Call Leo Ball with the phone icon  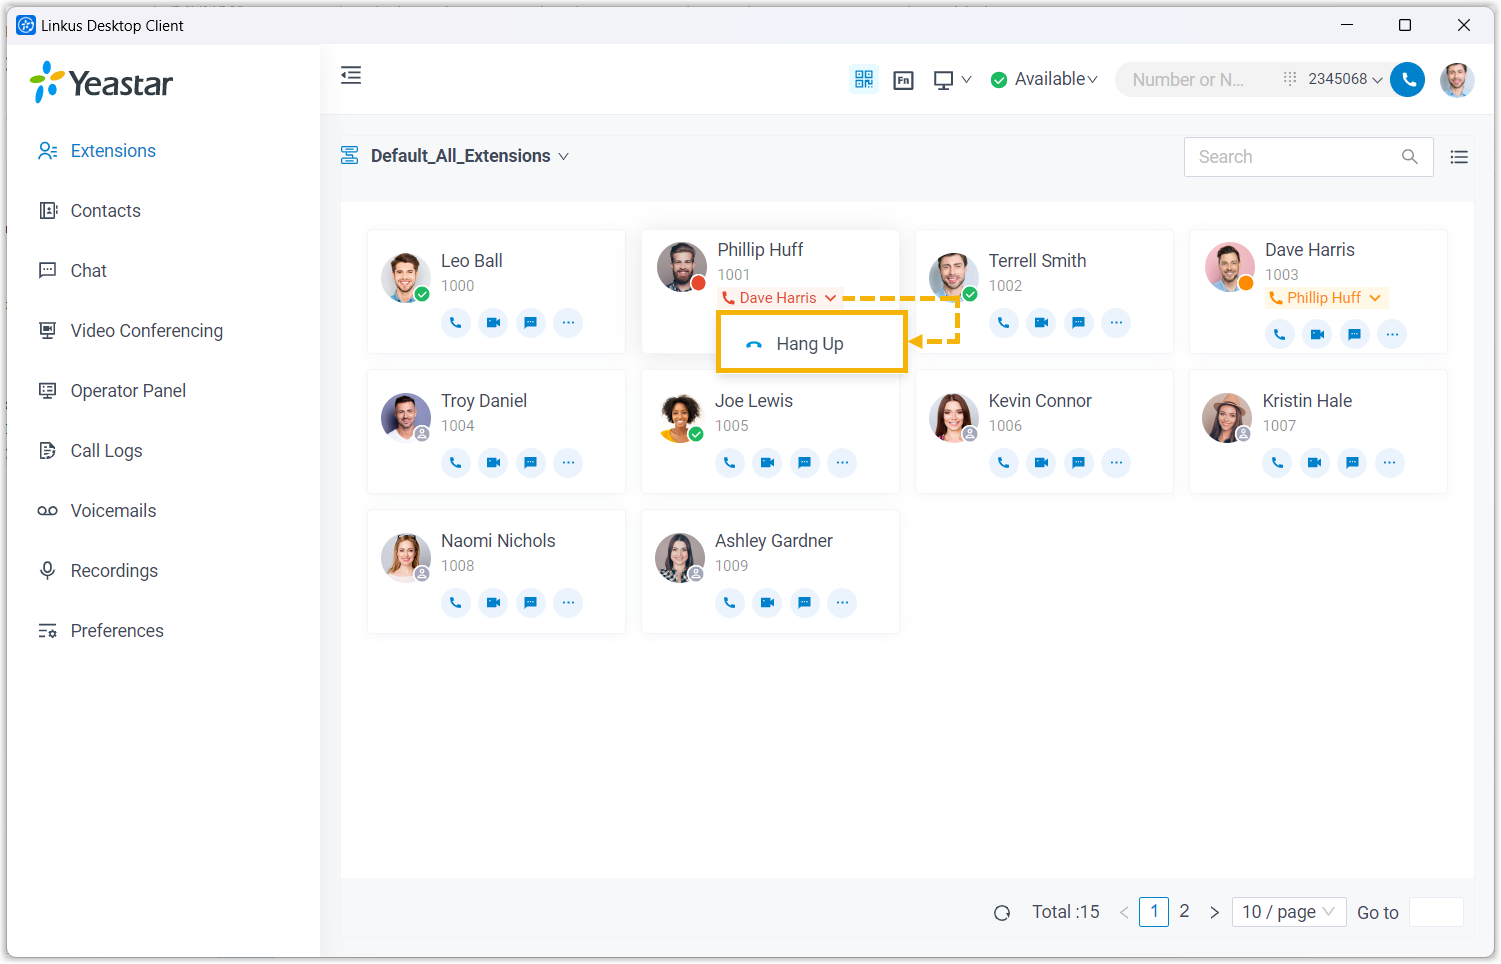click(x=456, y=323)
